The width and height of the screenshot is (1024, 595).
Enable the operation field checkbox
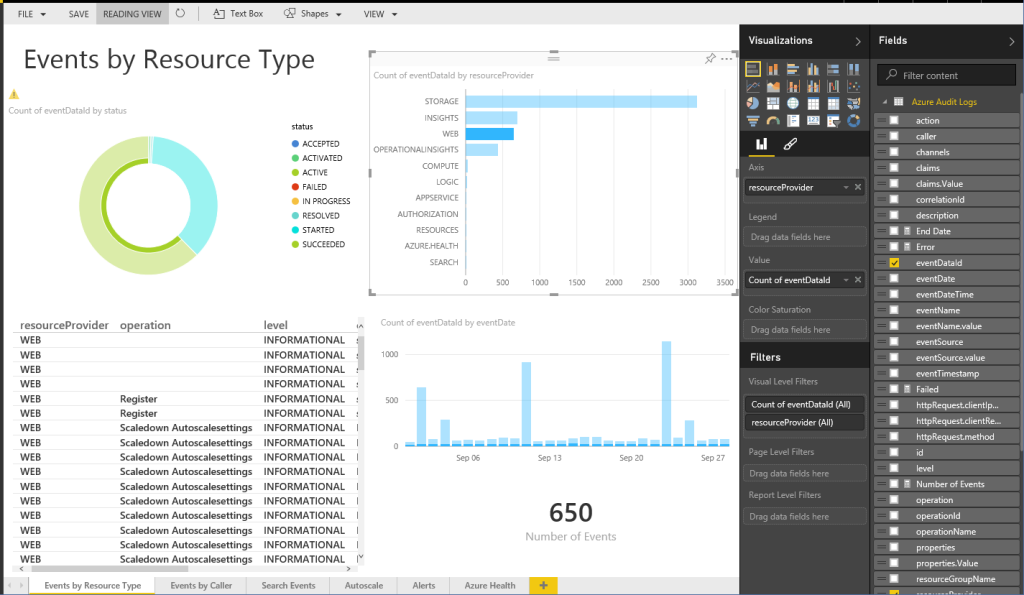tap(894, 500)
